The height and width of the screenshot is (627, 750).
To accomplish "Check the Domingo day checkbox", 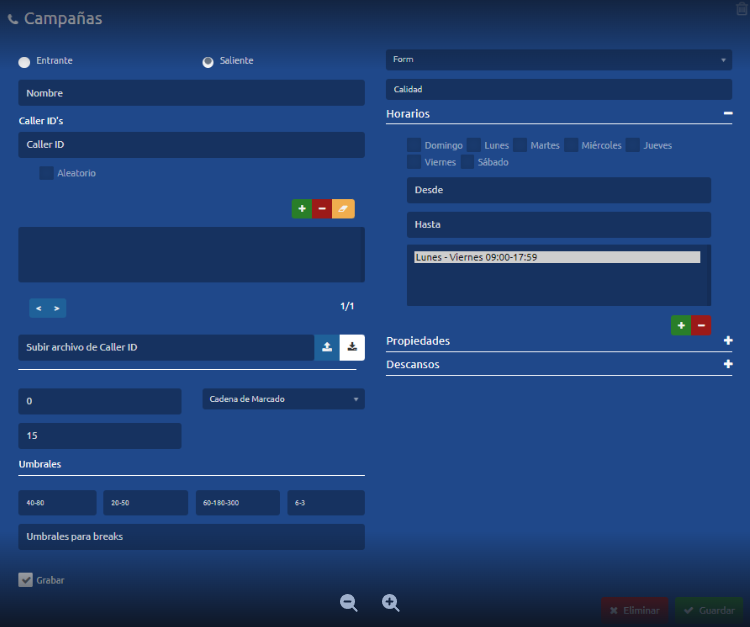I will 414,145.
